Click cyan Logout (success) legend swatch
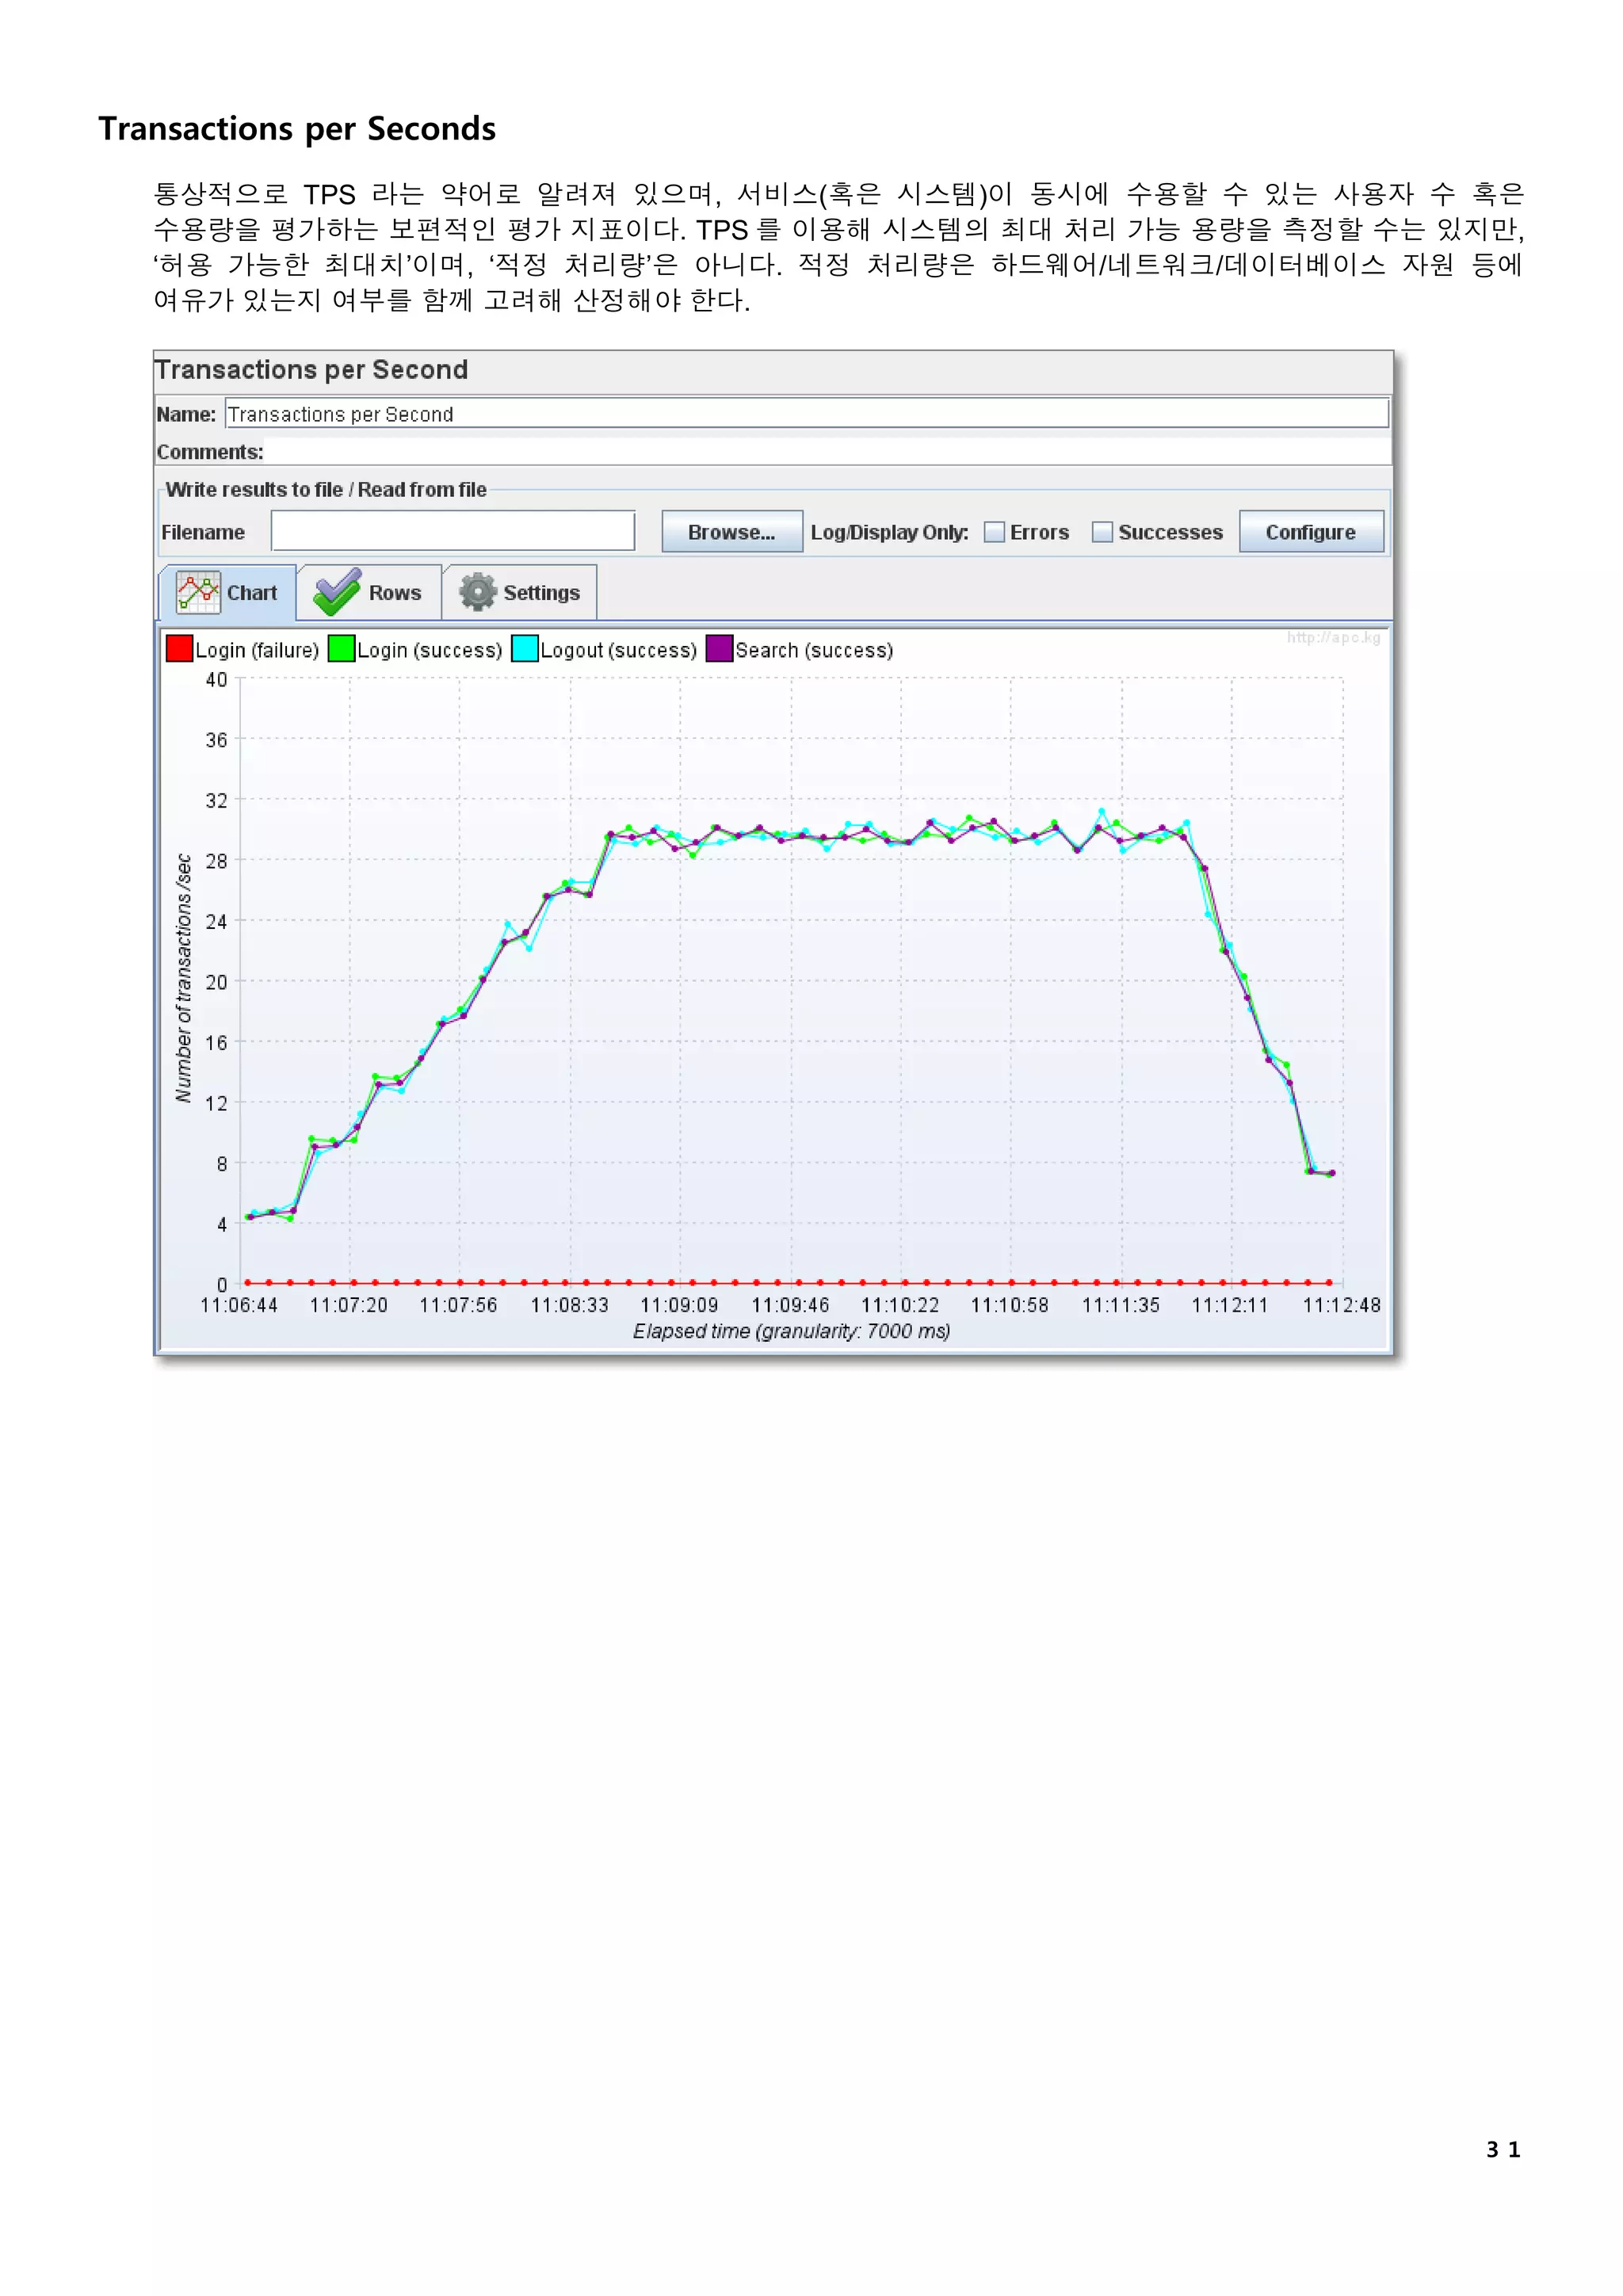 pos(524,649)
